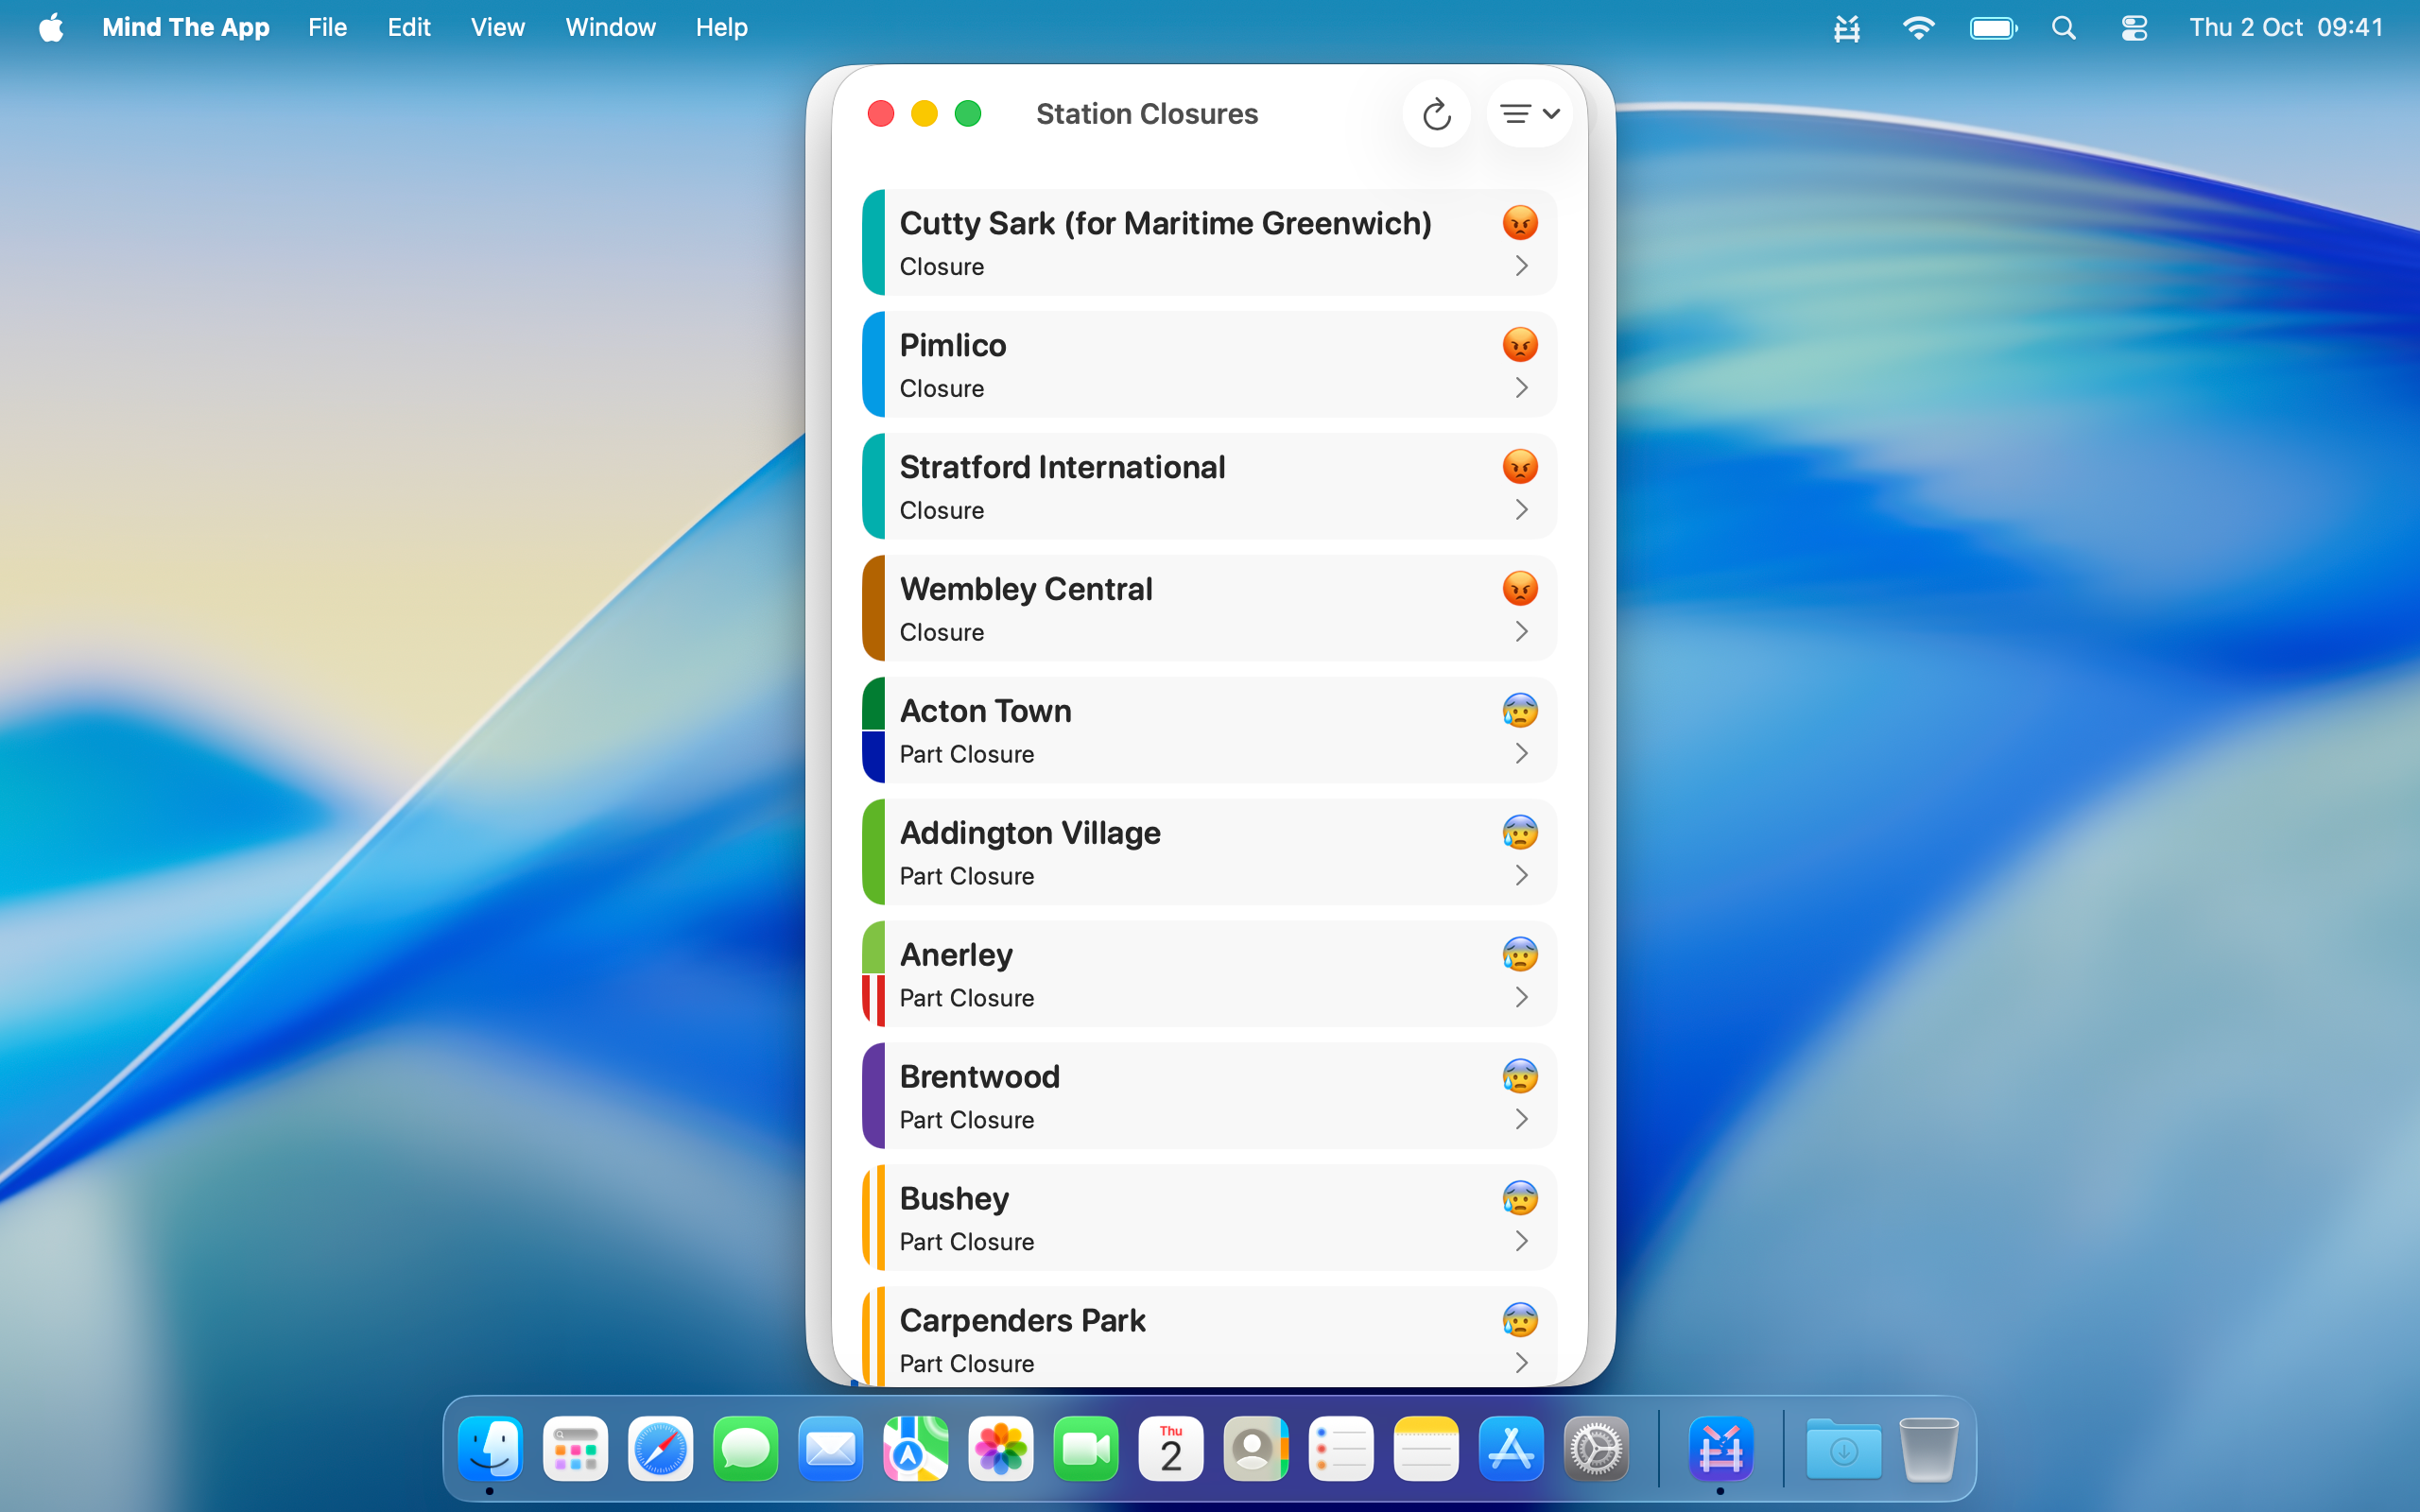Open the Mind The App menu
Viewport: 2420px width, 1512px height.
[186, 27]
